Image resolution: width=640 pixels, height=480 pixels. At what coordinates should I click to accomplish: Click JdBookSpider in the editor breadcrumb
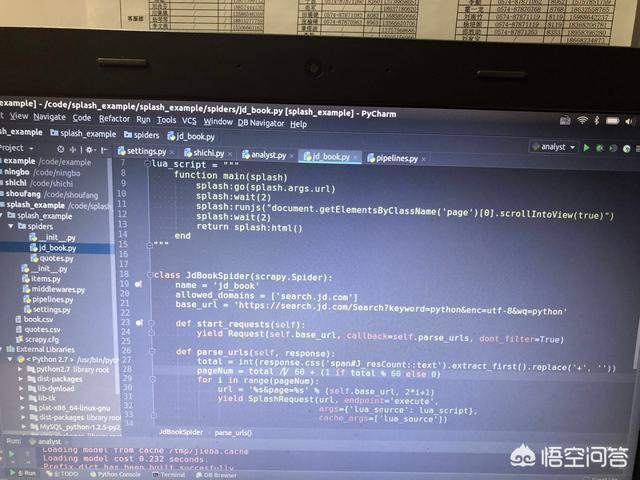(x=181, y=432)
